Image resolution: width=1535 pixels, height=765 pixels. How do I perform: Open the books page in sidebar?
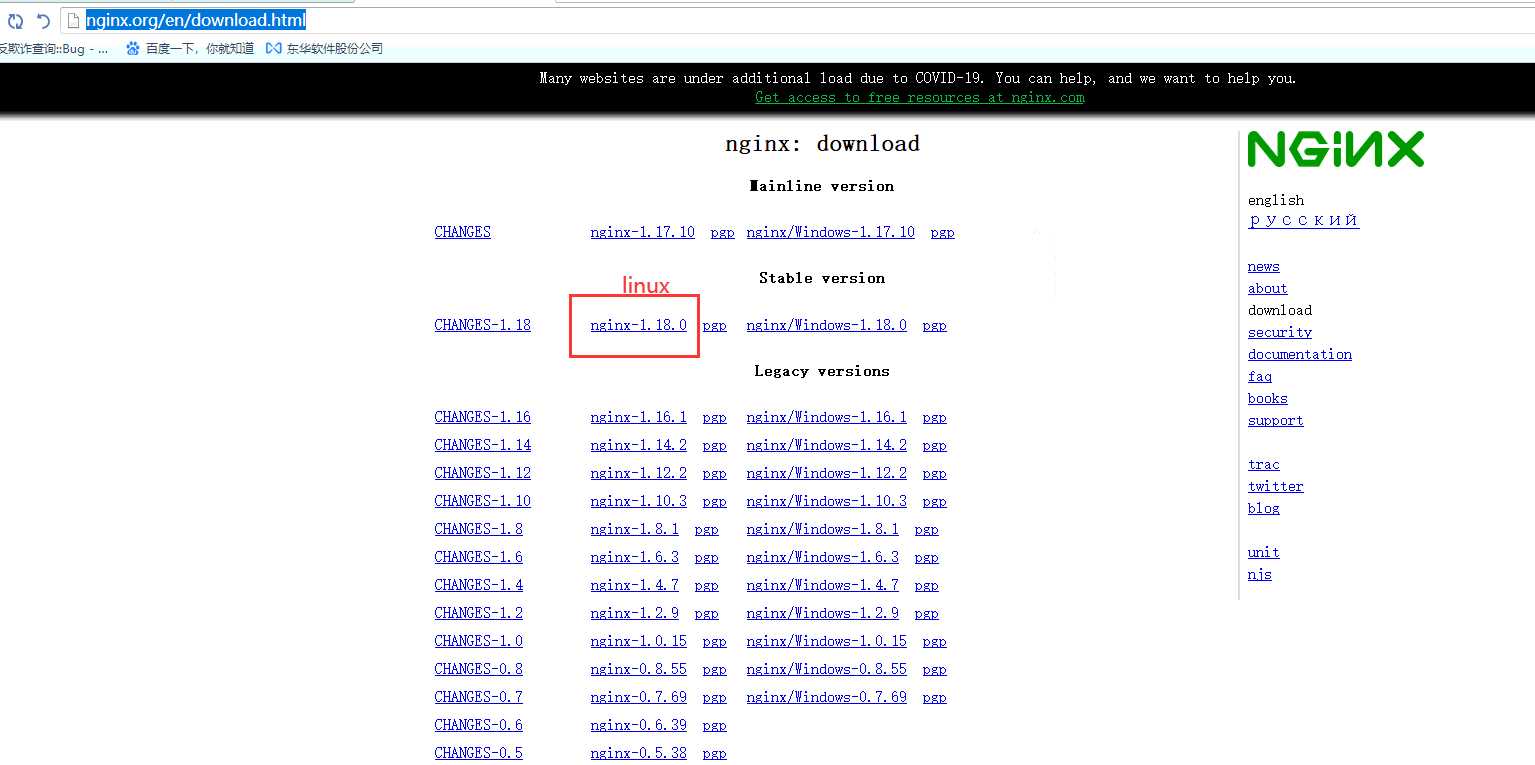[x=1267, y=399]
